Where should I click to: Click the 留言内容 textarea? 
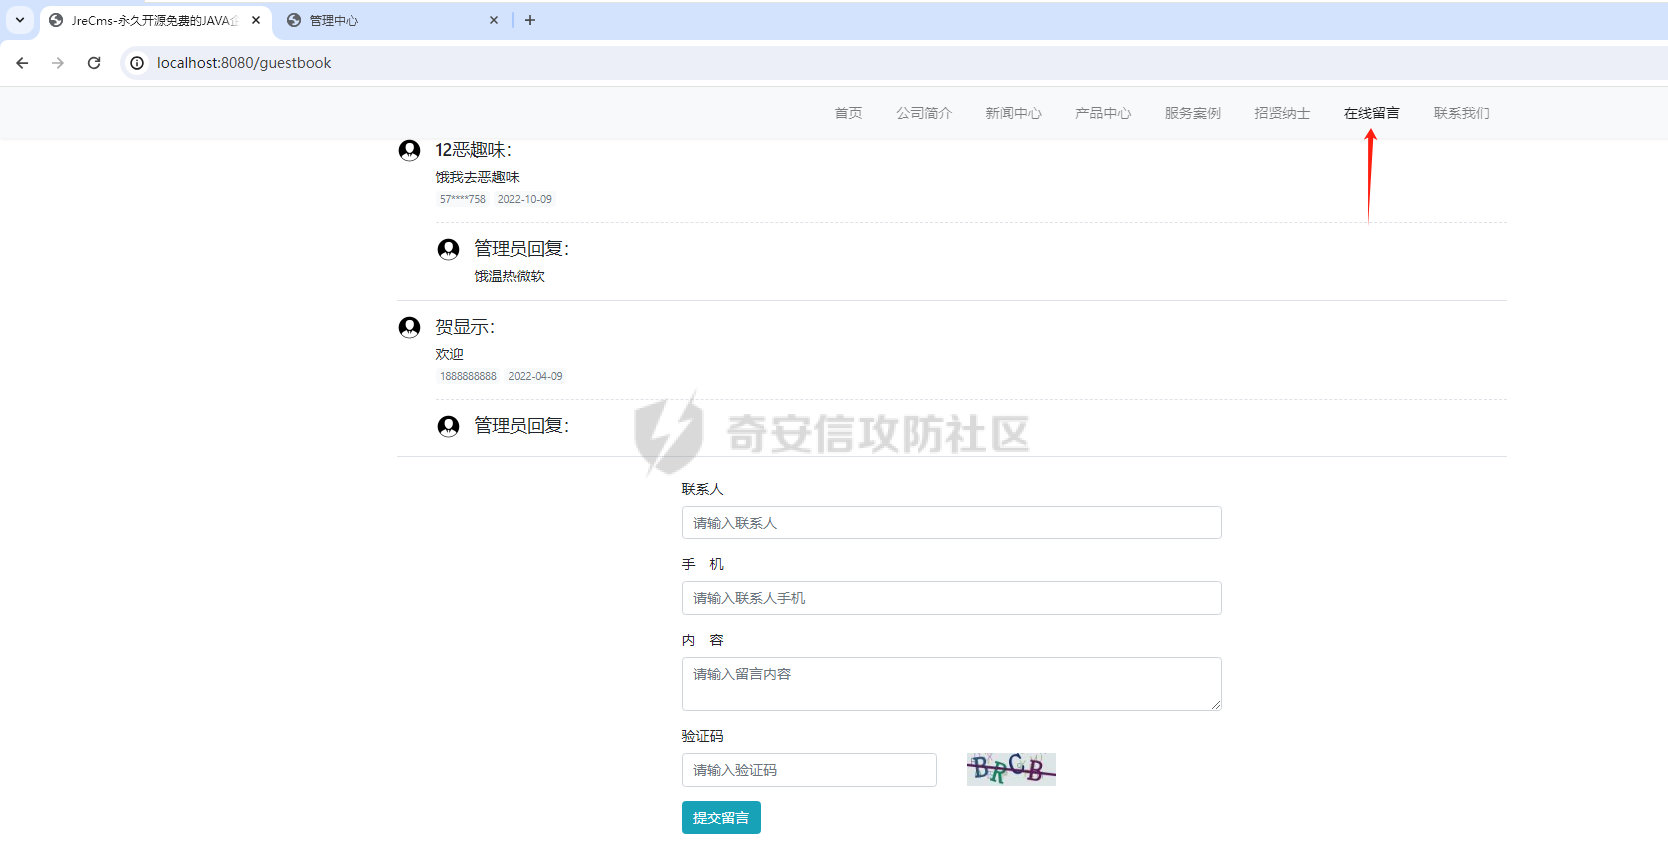click(x=951, y=684)
